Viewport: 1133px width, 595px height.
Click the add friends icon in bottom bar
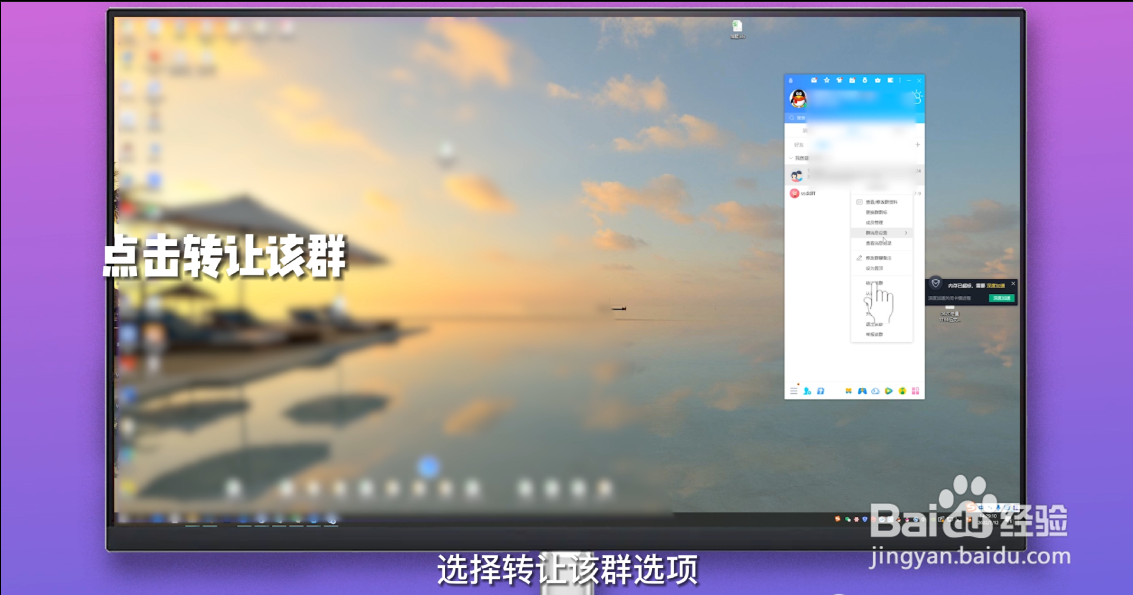(x=807, y=391)
